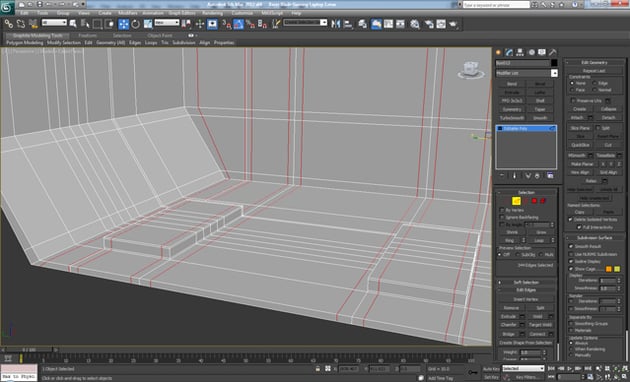The width and height of the screenshot is (630, 382).
Task: Switch to the Freeform ribbon tab
Action: [88, 35]
